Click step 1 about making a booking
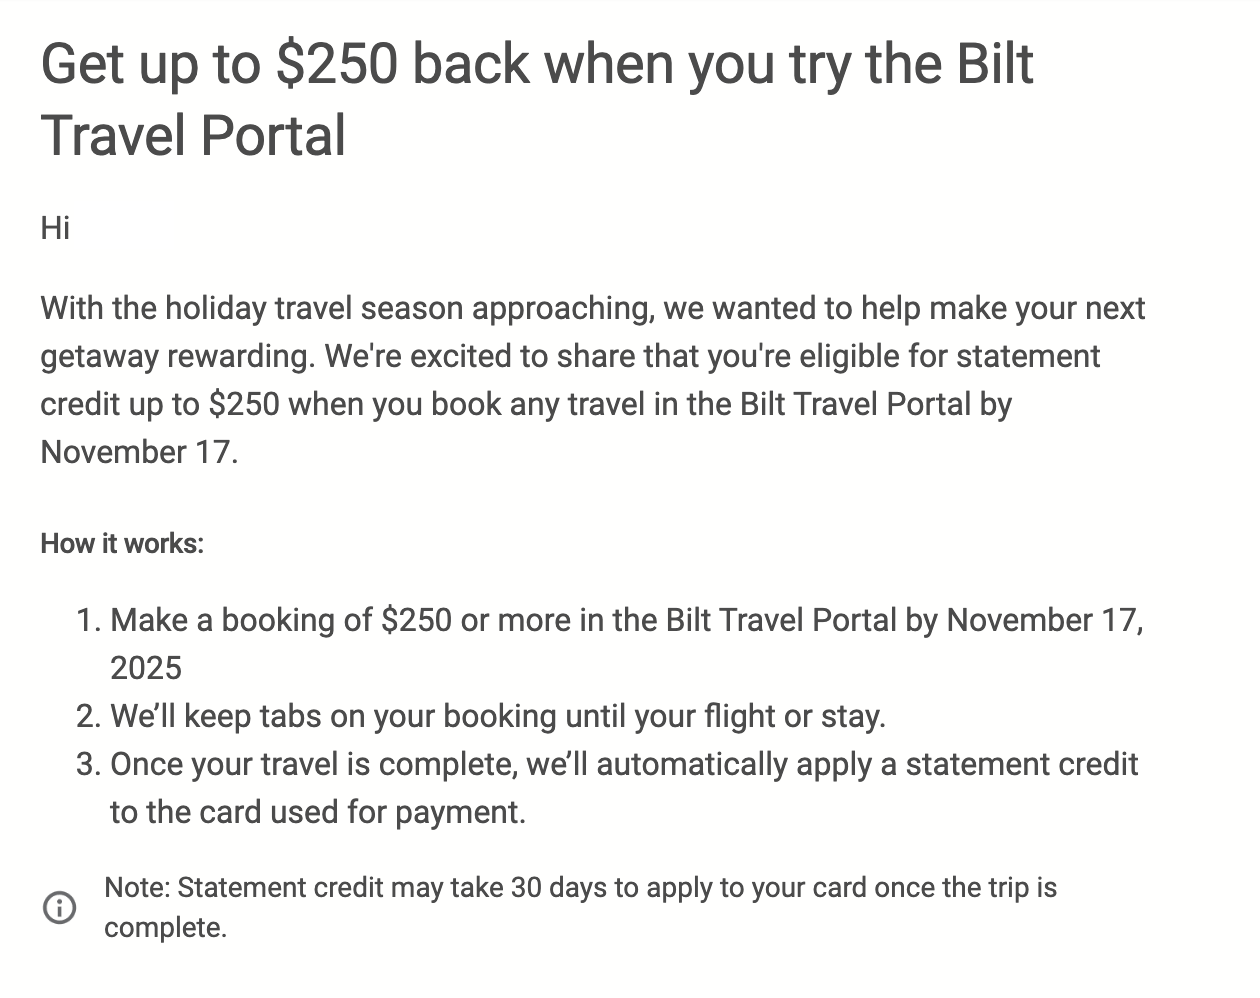 (626, 621)
